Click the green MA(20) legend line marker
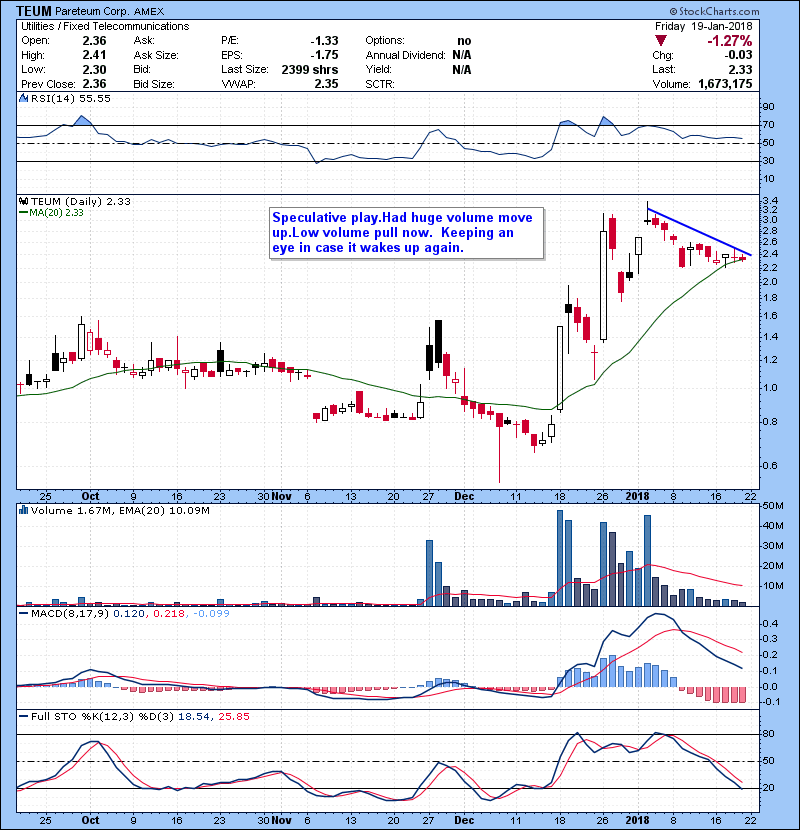This screenshot has height=830, width=800. [x=23, y=212]
